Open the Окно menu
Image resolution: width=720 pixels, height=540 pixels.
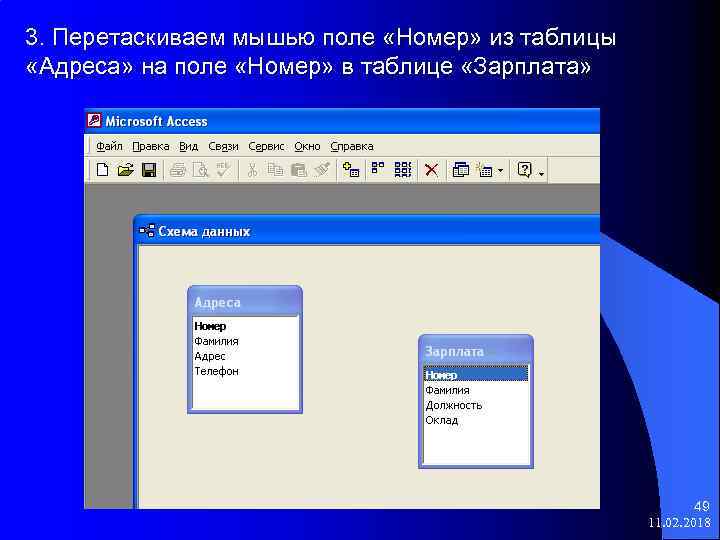307,146
